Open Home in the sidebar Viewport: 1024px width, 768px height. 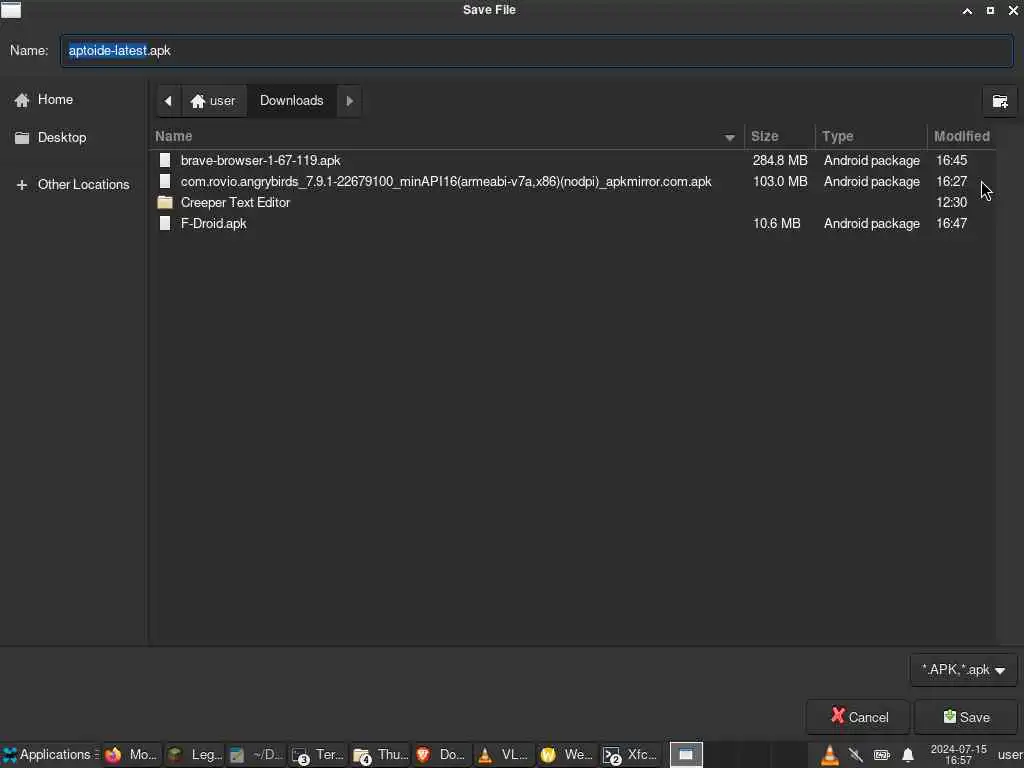44,100
